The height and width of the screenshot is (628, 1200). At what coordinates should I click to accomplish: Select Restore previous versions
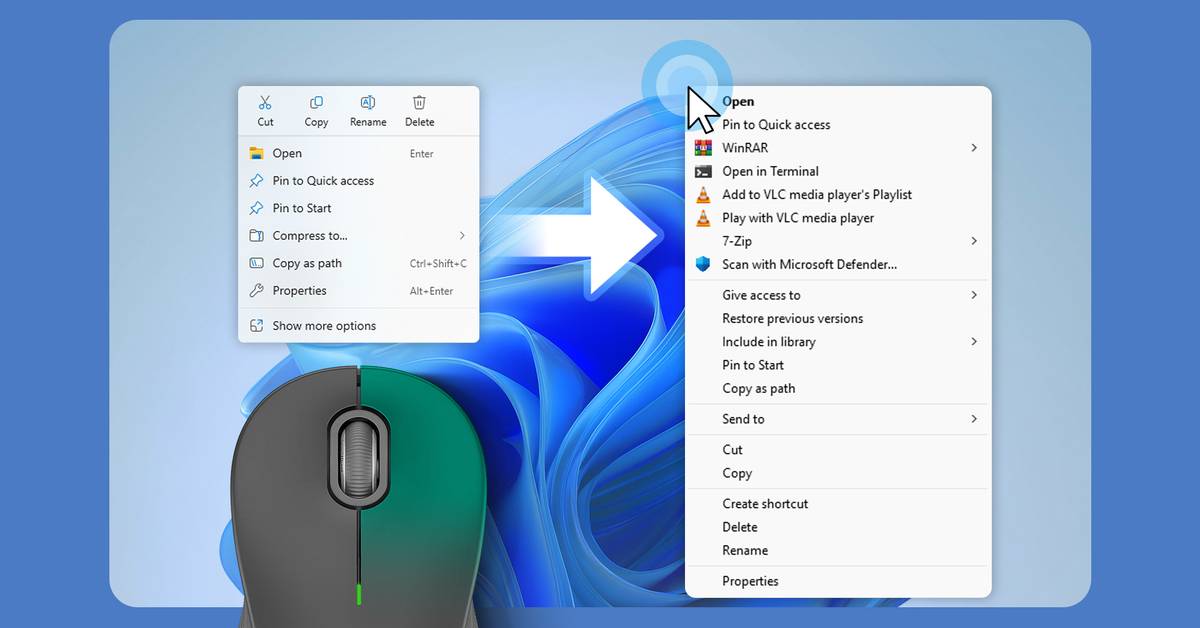coord(792,318)
